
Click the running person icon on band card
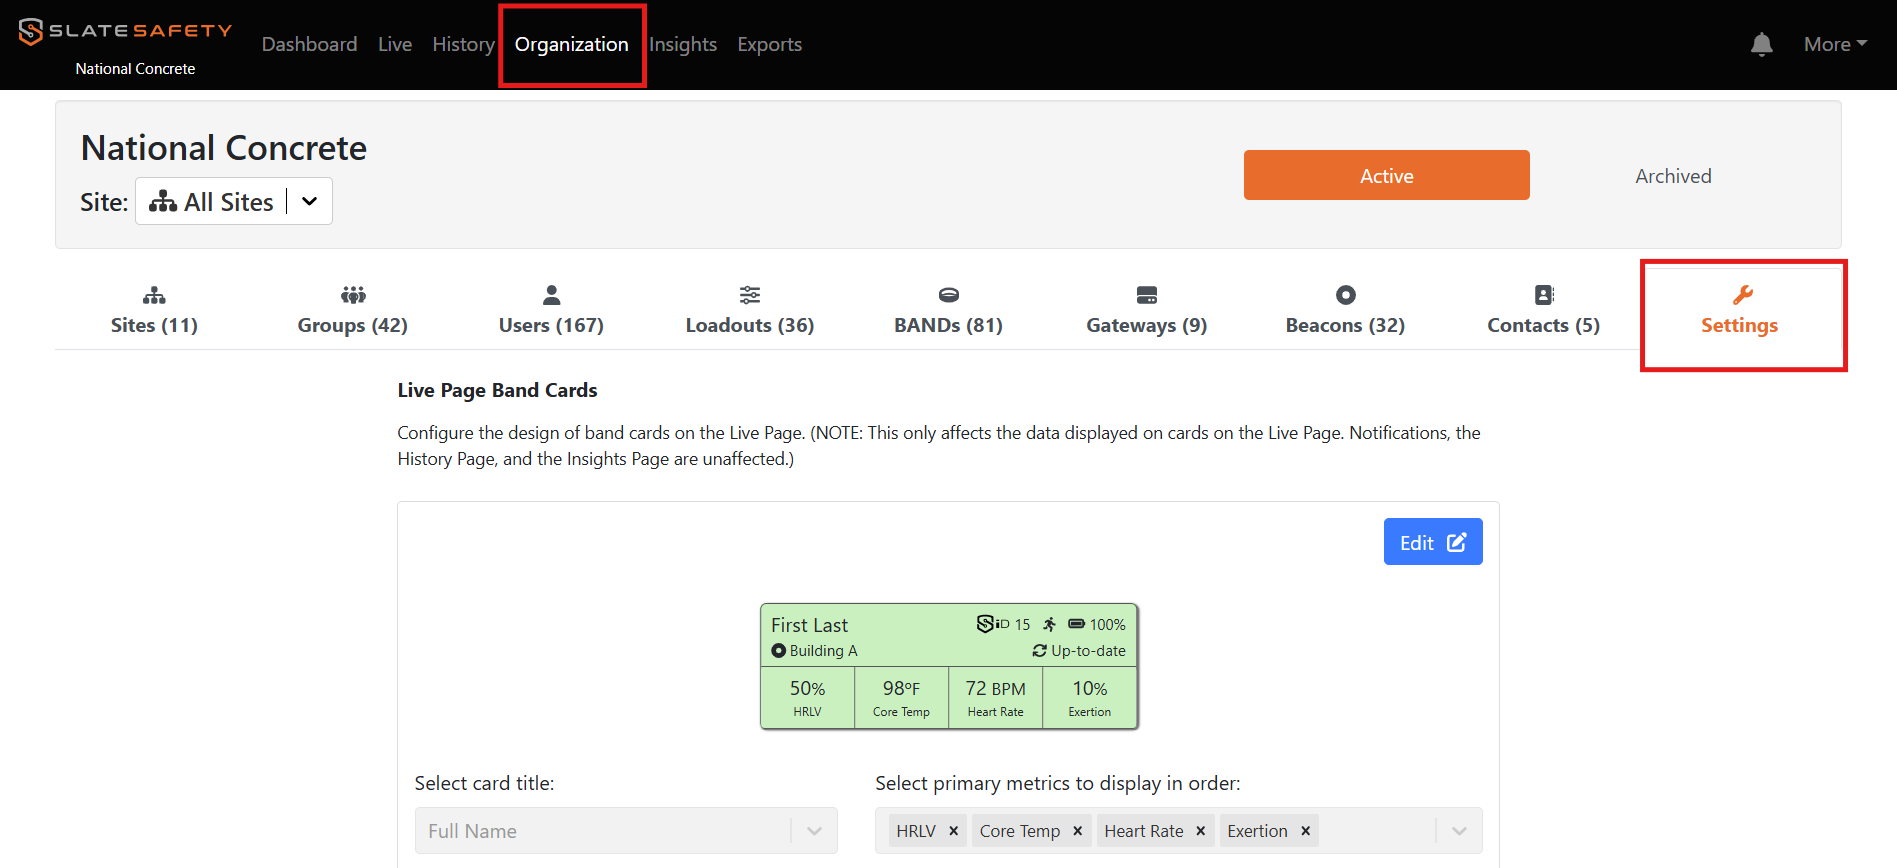[1049, 624]
